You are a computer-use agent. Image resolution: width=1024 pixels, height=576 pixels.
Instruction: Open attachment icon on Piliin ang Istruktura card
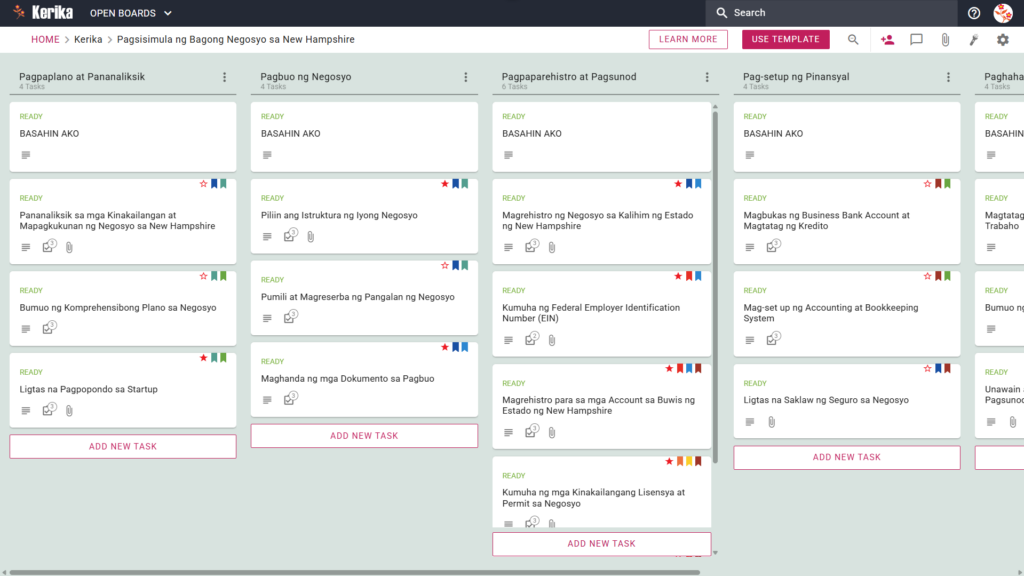(x=311, y=237)
